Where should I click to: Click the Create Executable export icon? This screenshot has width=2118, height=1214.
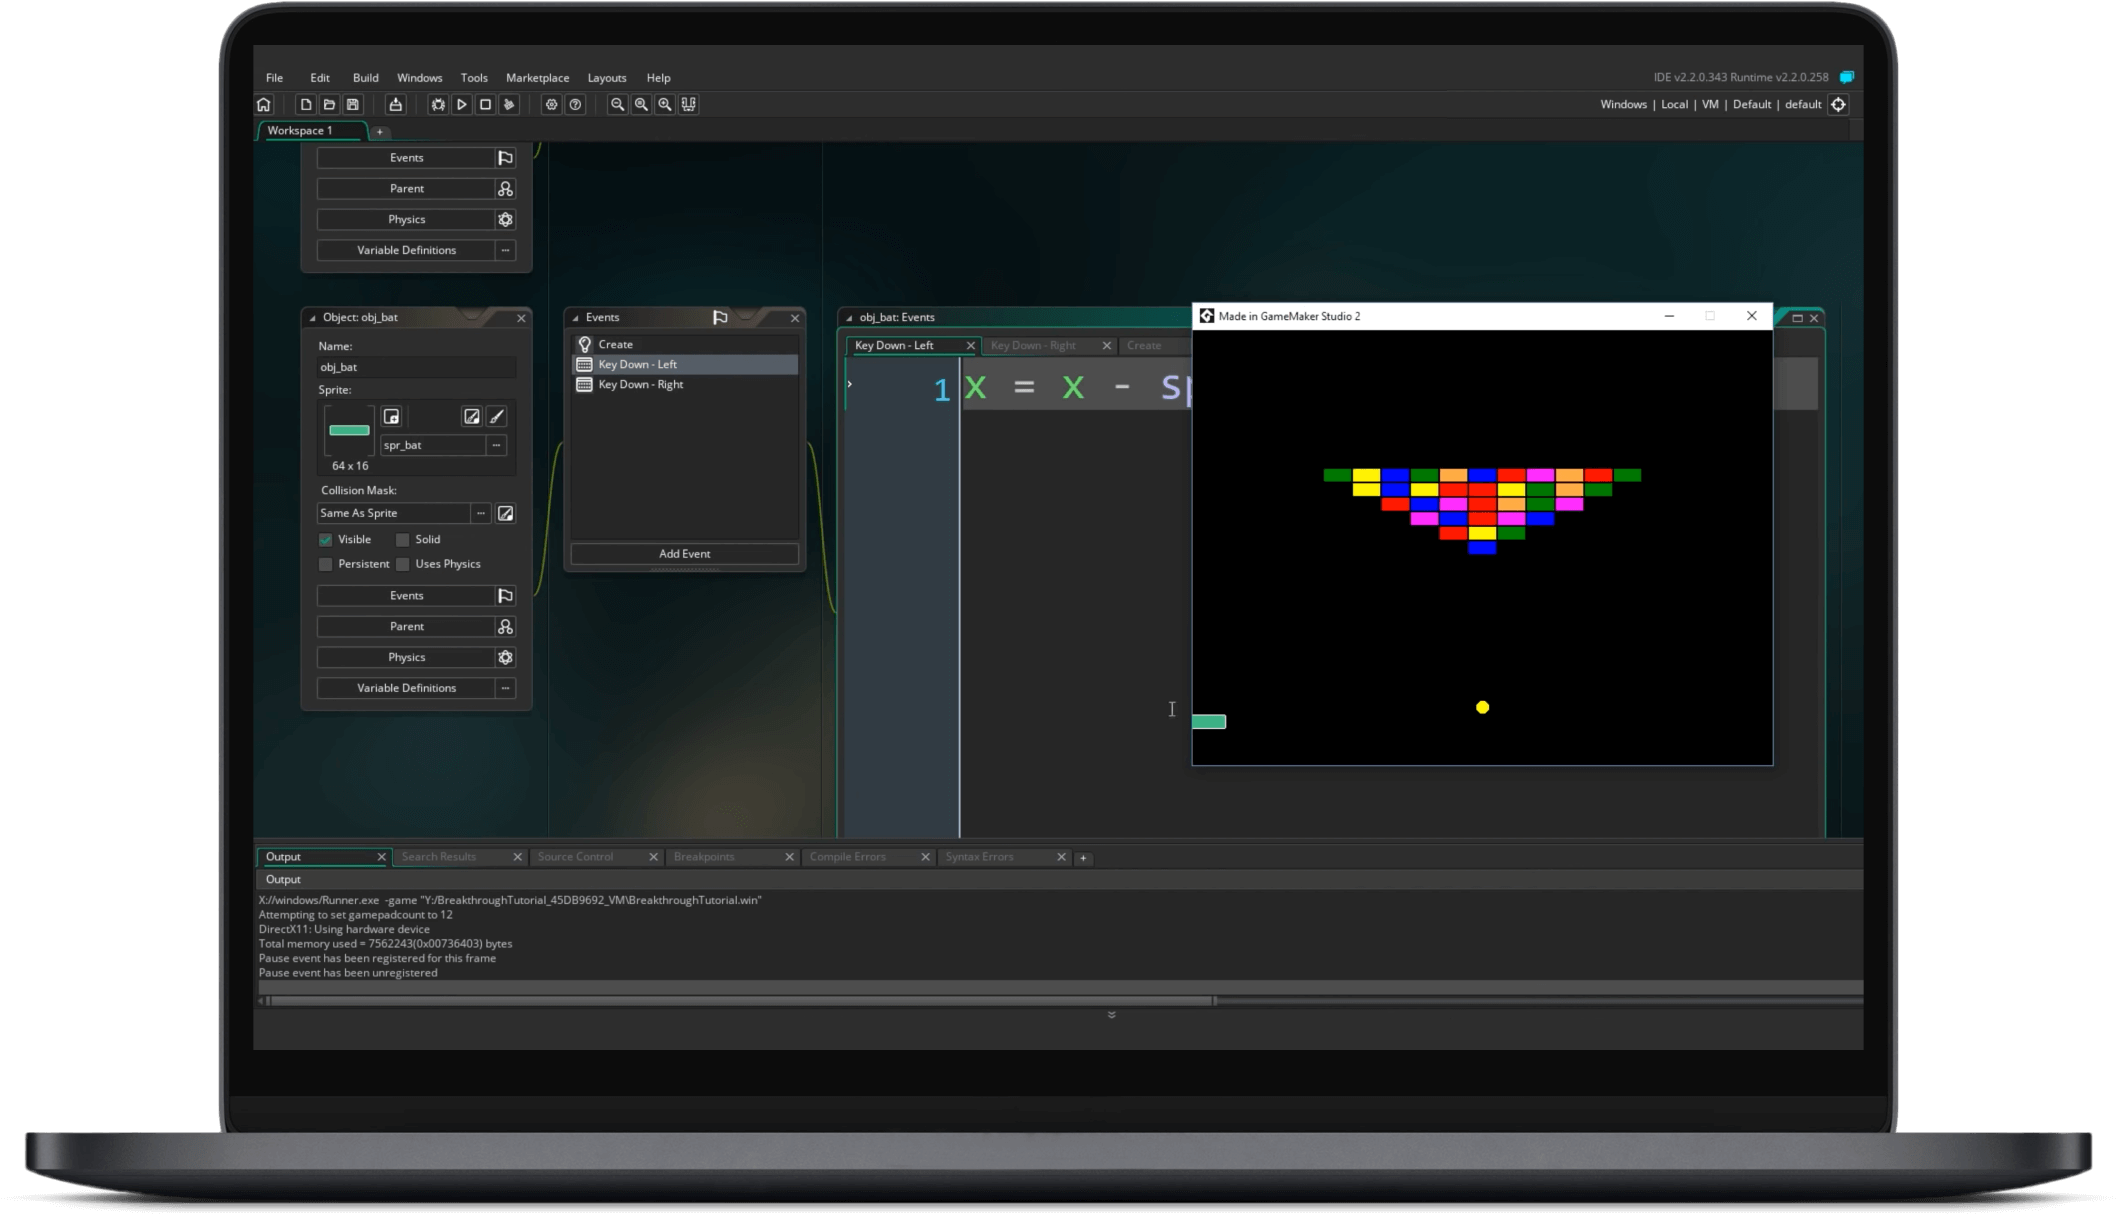coord(396,104)
